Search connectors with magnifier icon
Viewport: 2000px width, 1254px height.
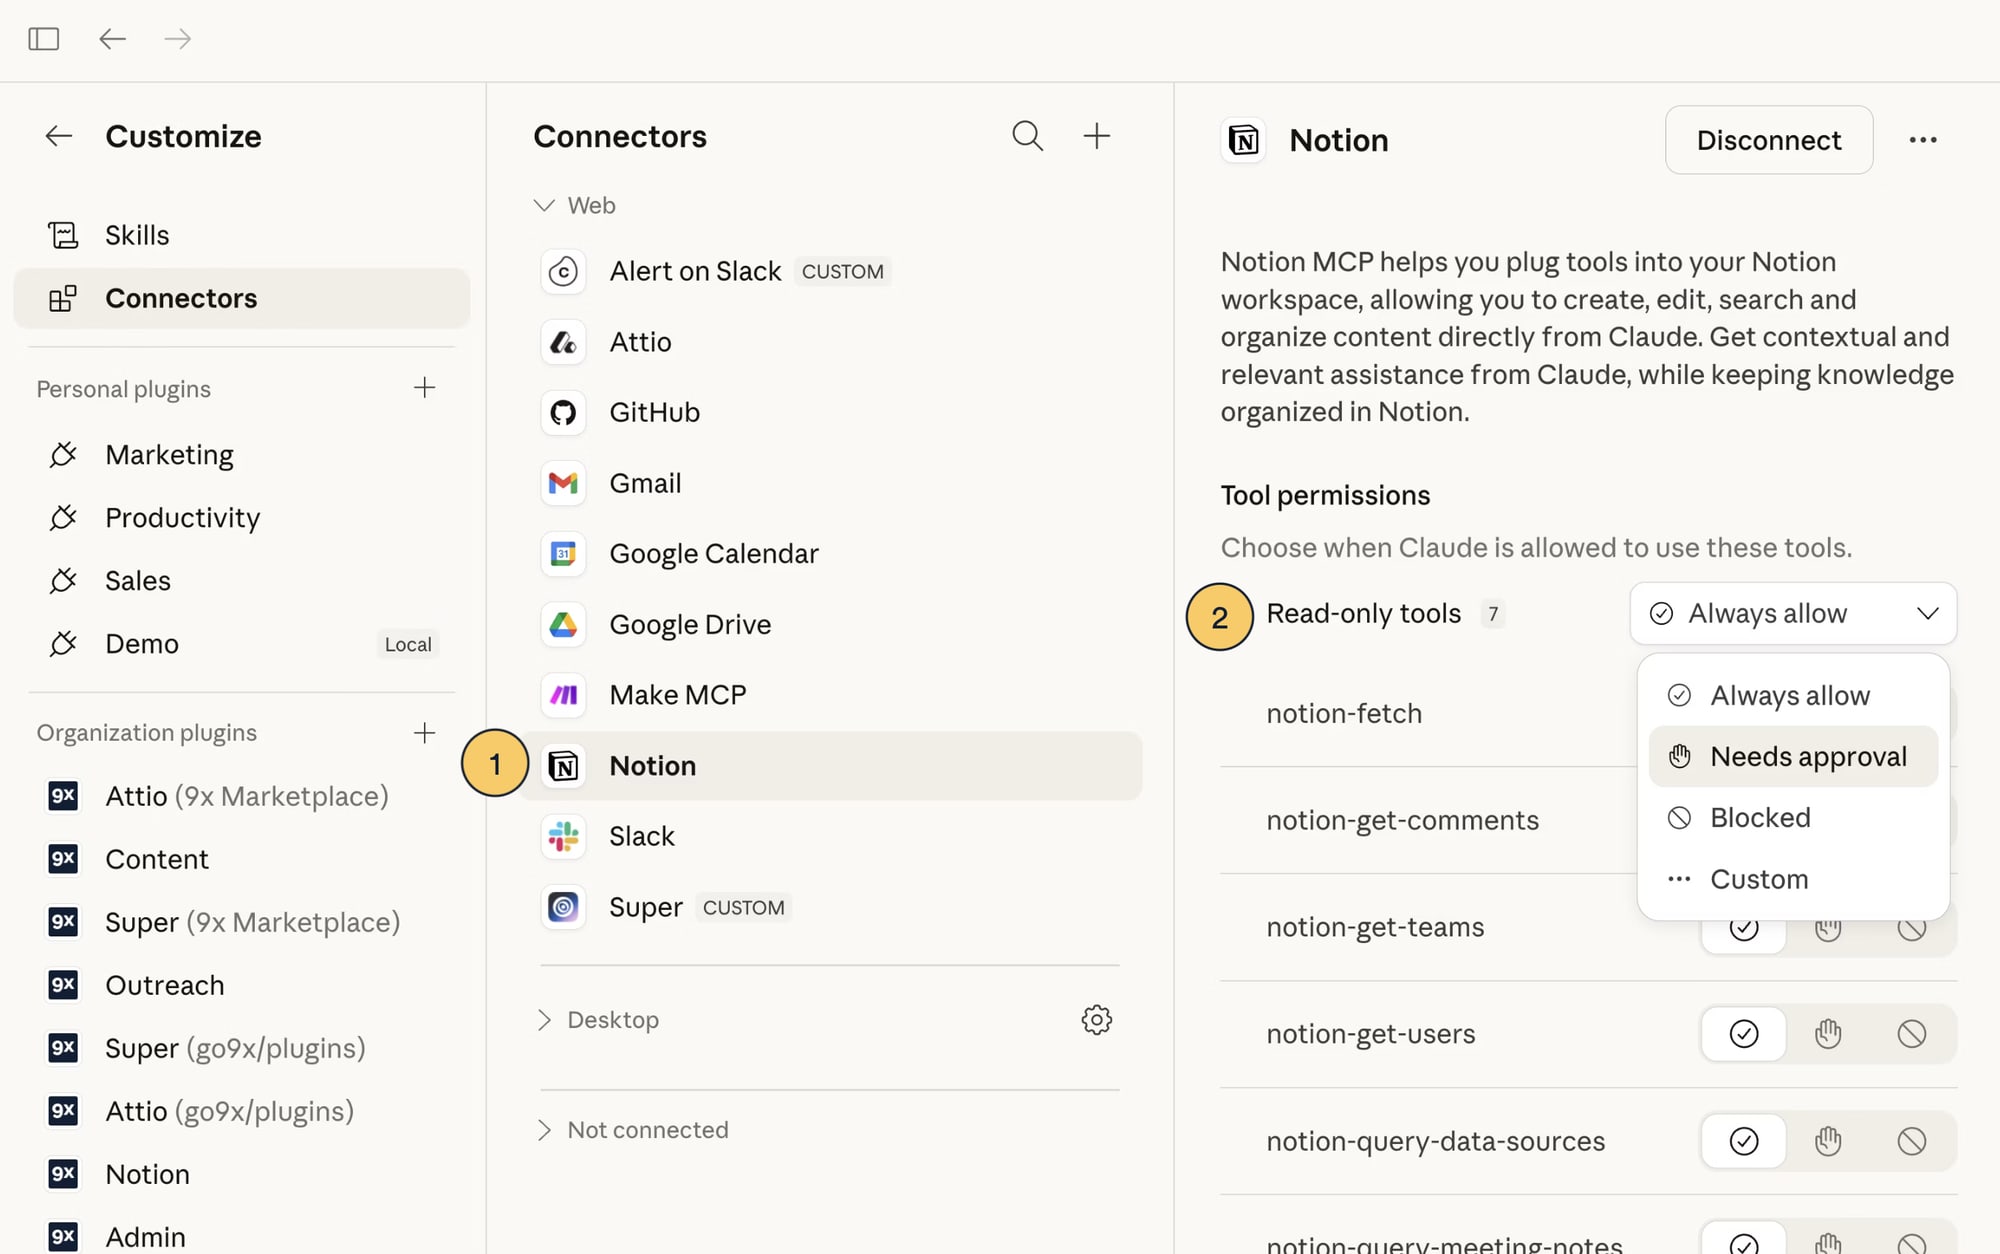[x=1027, y=136]
